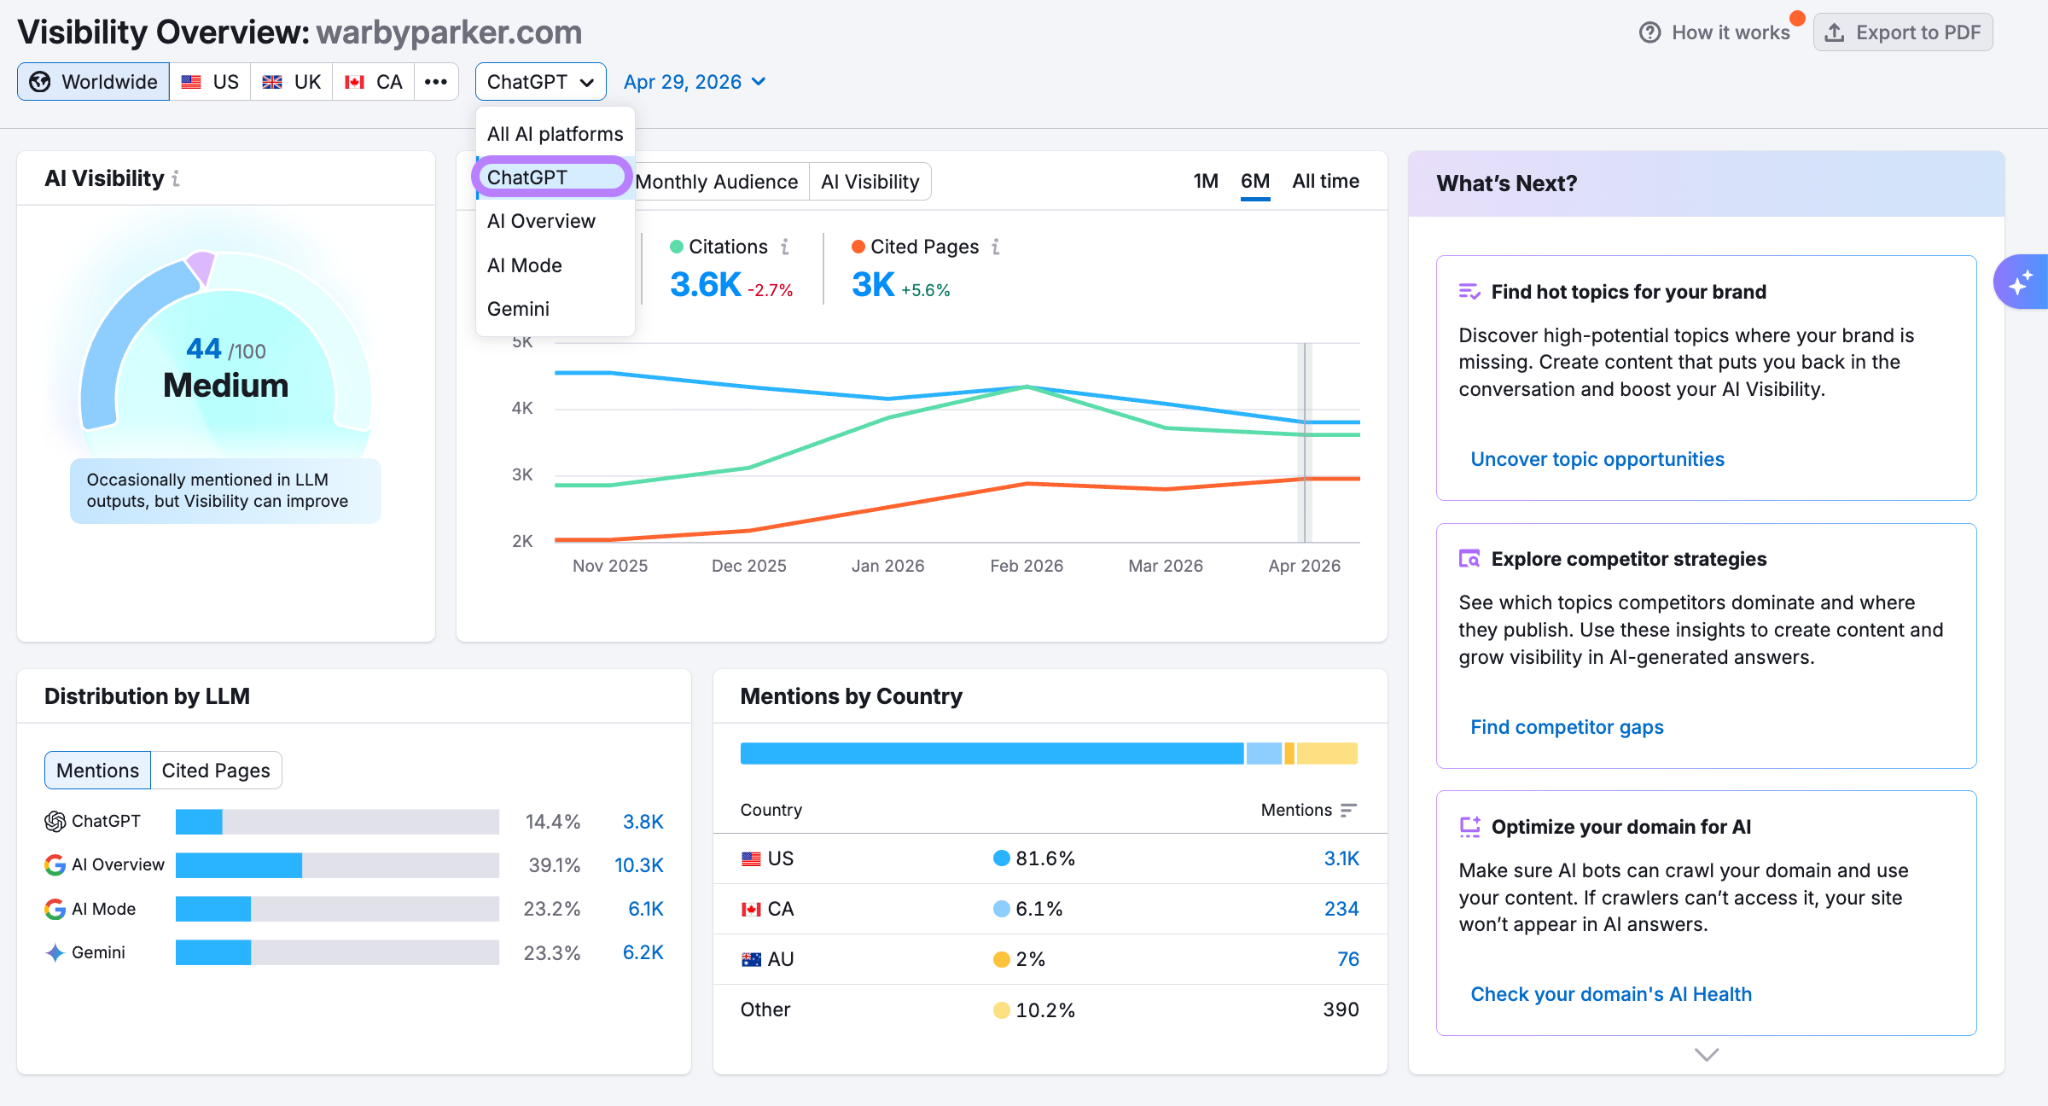Set the chart range to All time

tap(1325, 181)
